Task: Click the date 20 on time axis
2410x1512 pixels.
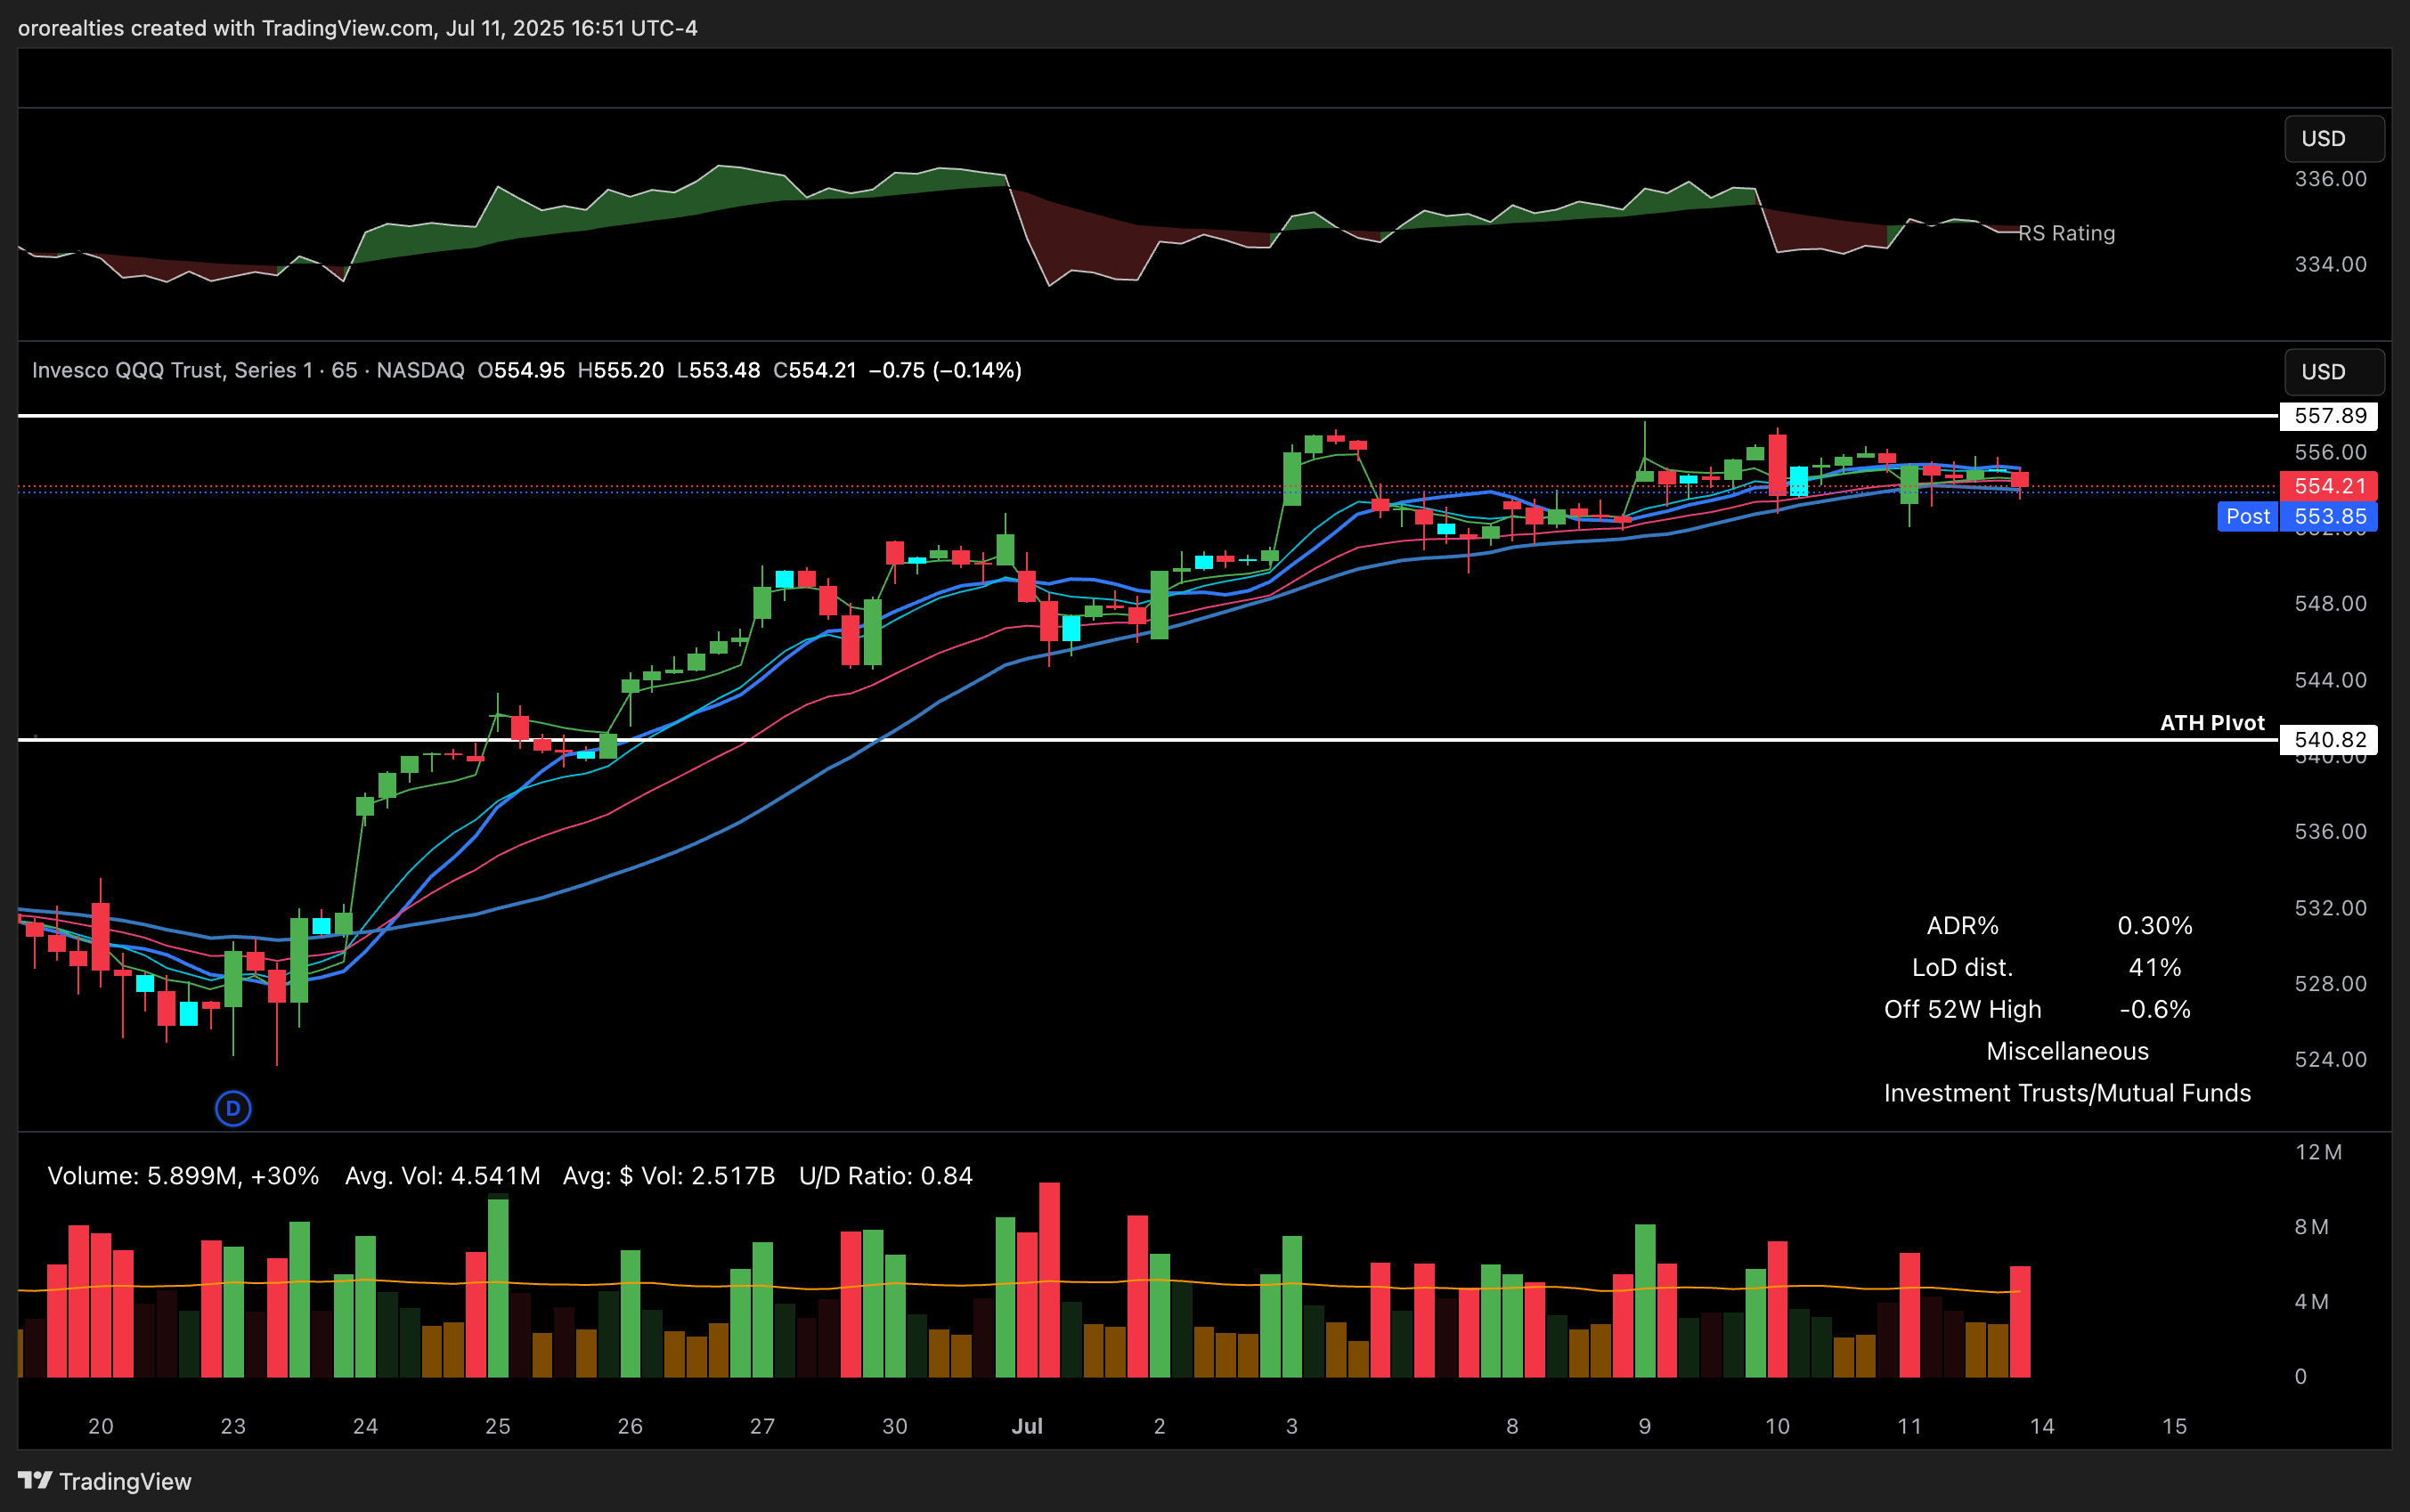Action: click(101, 1427)
